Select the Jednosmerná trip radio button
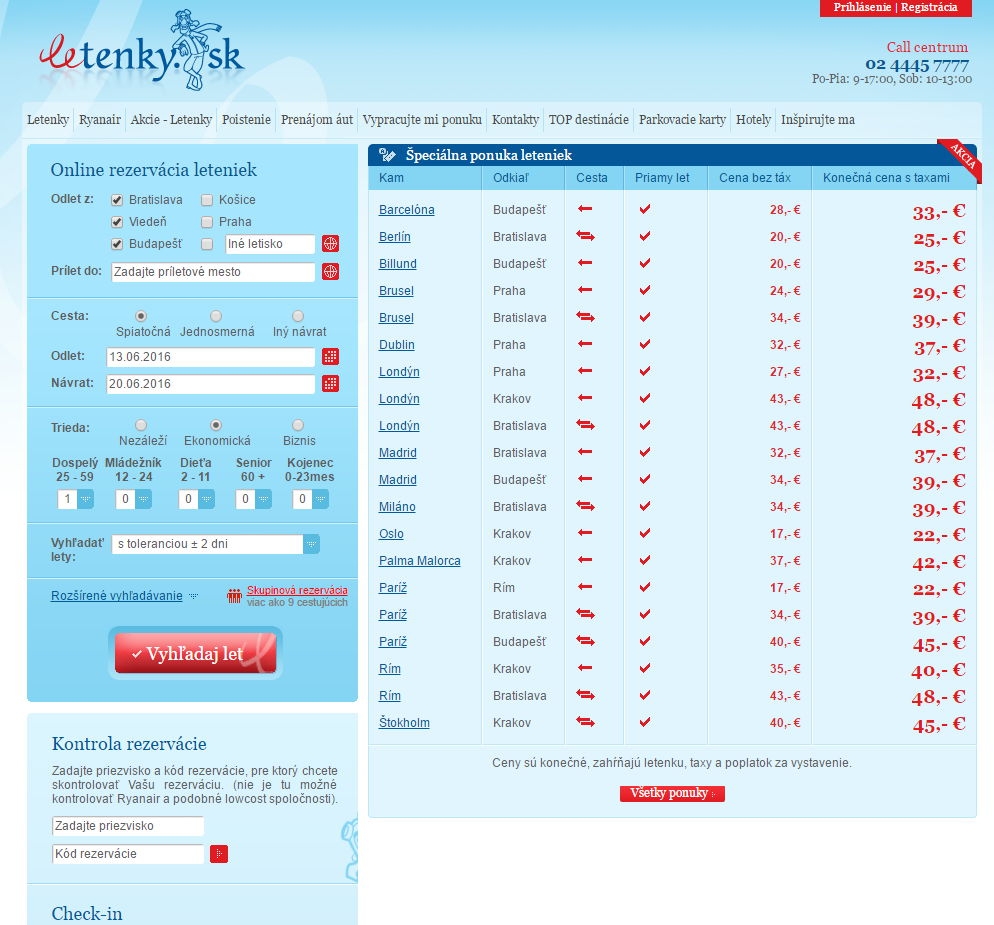 click(x=215, y=316)
